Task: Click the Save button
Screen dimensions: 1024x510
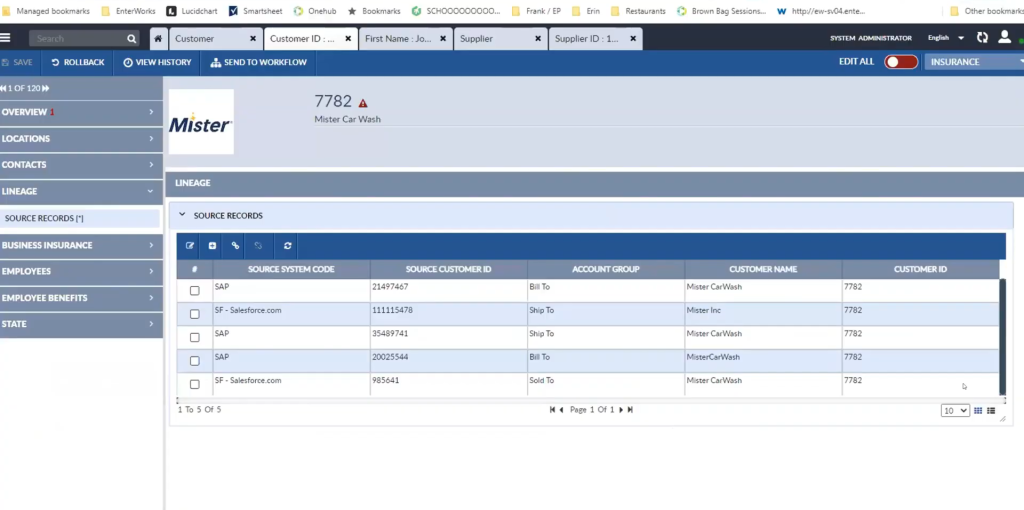Action: 17,63
